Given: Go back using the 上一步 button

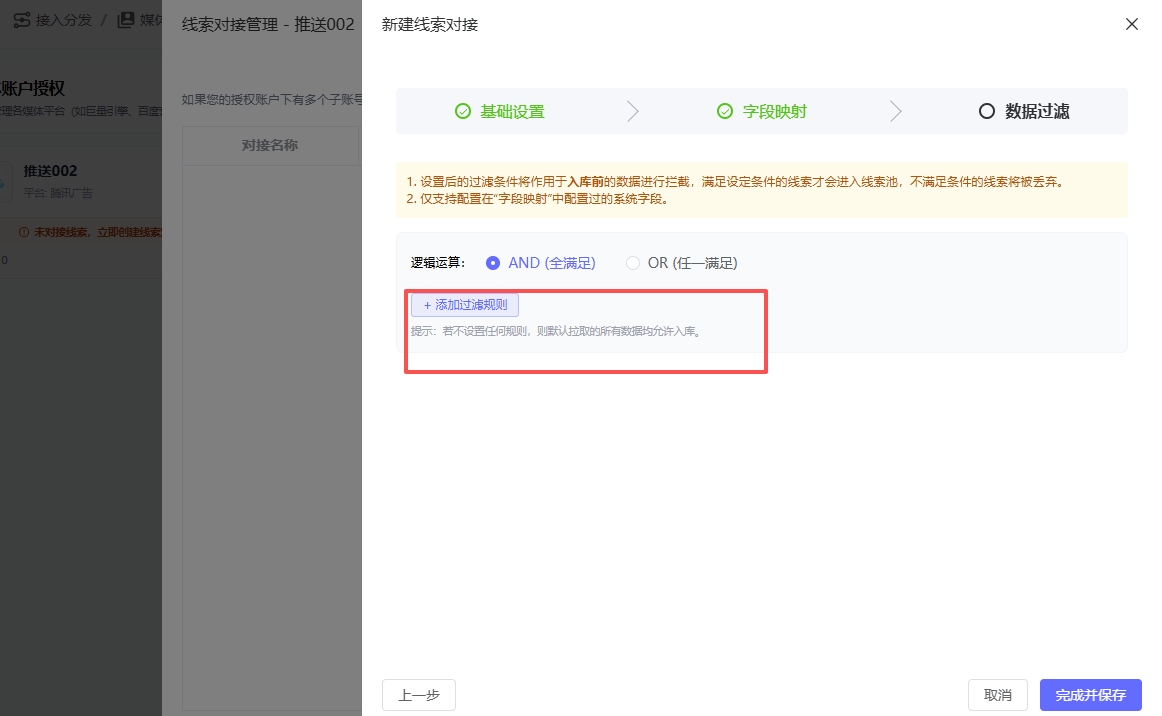Looking at the screenshot, I should click(x=418, y=695).
